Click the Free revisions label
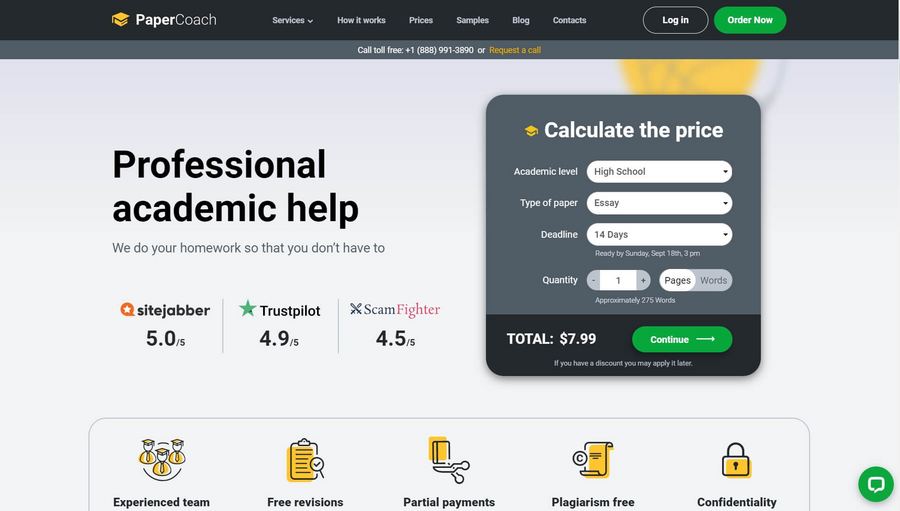The height and width of the screenshot is (511, 900). [x=305, y=502]
